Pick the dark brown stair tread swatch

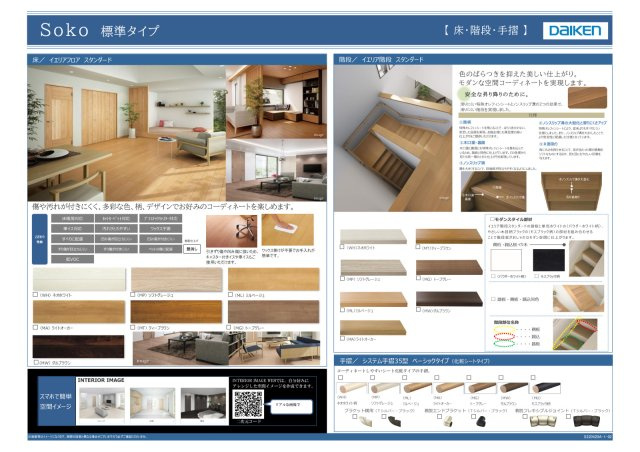[x=449, y=299]
